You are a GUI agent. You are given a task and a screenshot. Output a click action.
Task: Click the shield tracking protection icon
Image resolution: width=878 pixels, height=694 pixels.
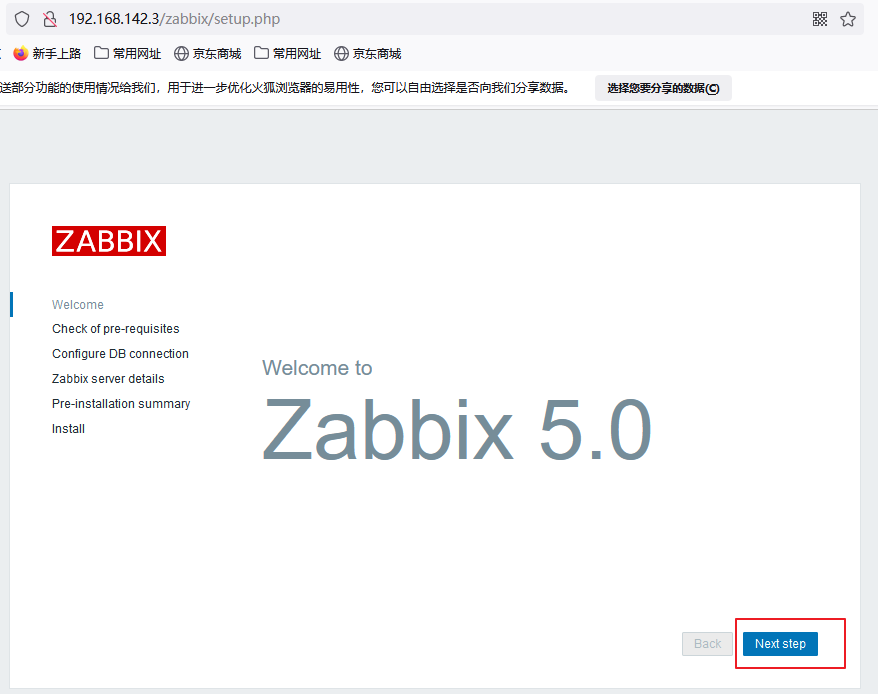point(22,19)
